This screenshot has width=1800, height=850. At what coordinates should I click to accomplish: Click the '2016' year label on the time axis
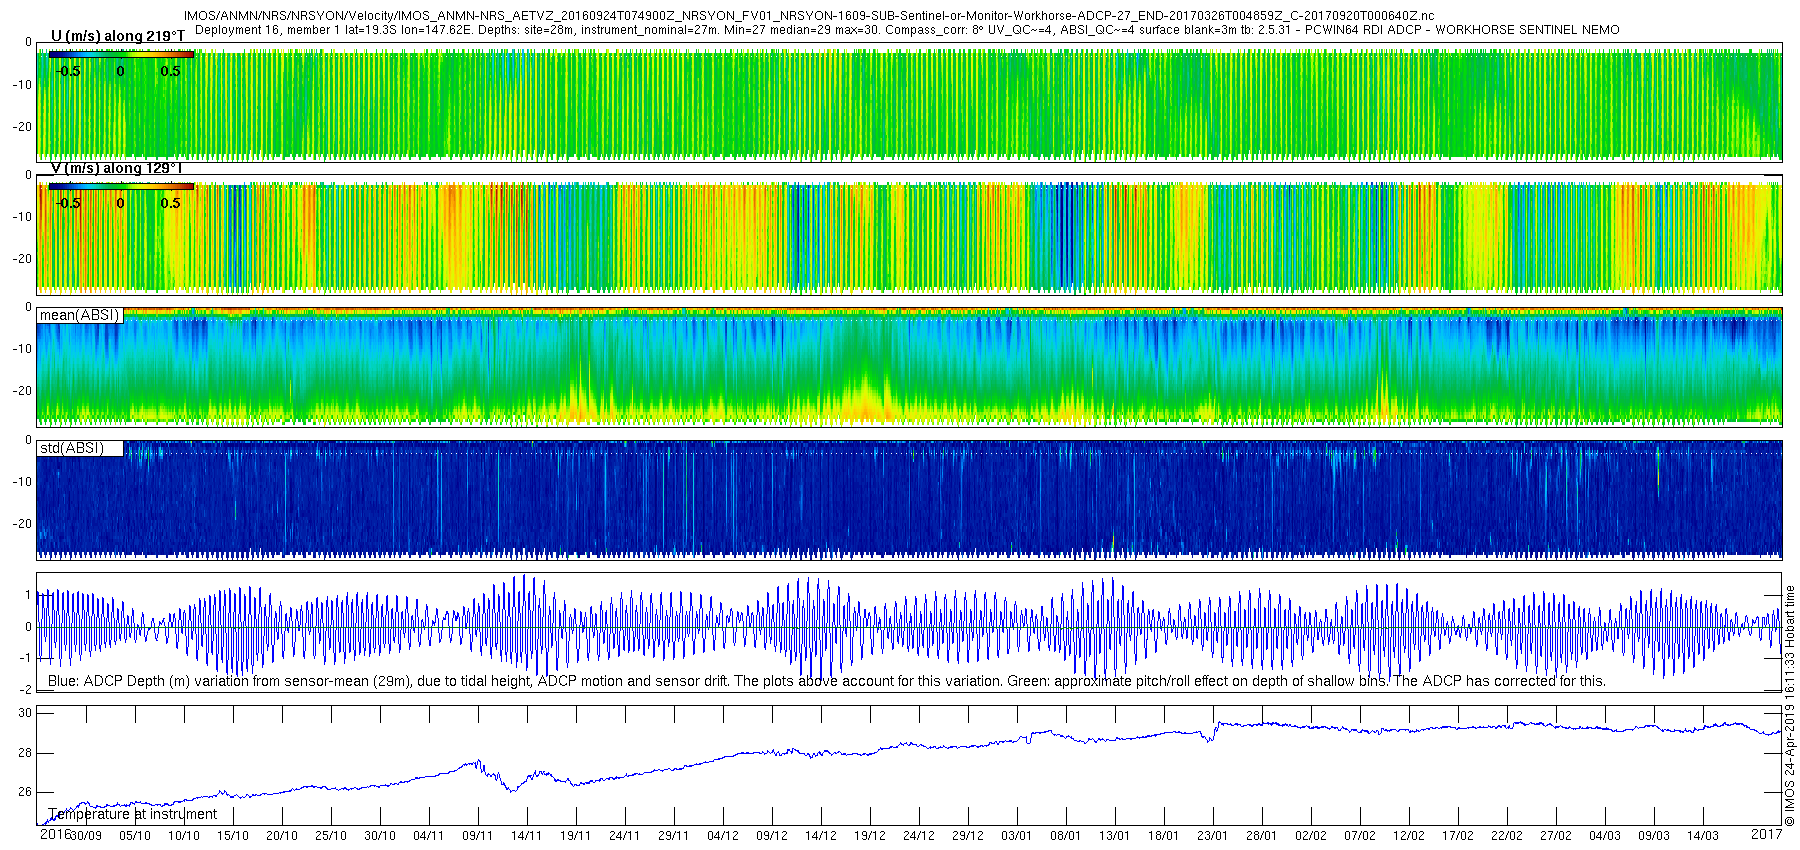(55, 834)
